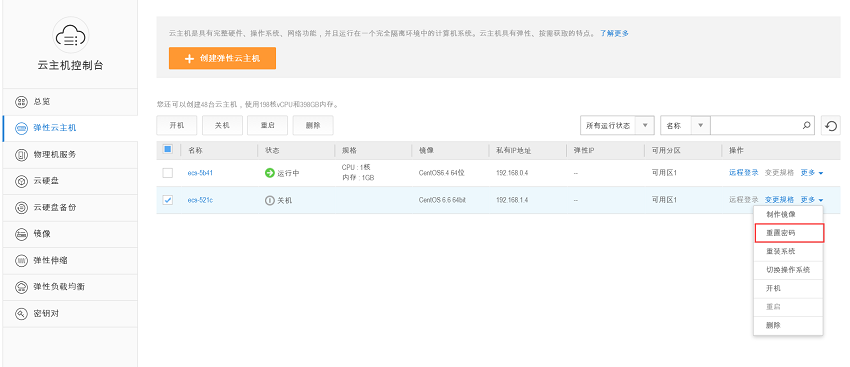This screenshot has width=850, height=367.
Task: Click the 弹性云主机 sidebar icon
Action: (21, 128)
